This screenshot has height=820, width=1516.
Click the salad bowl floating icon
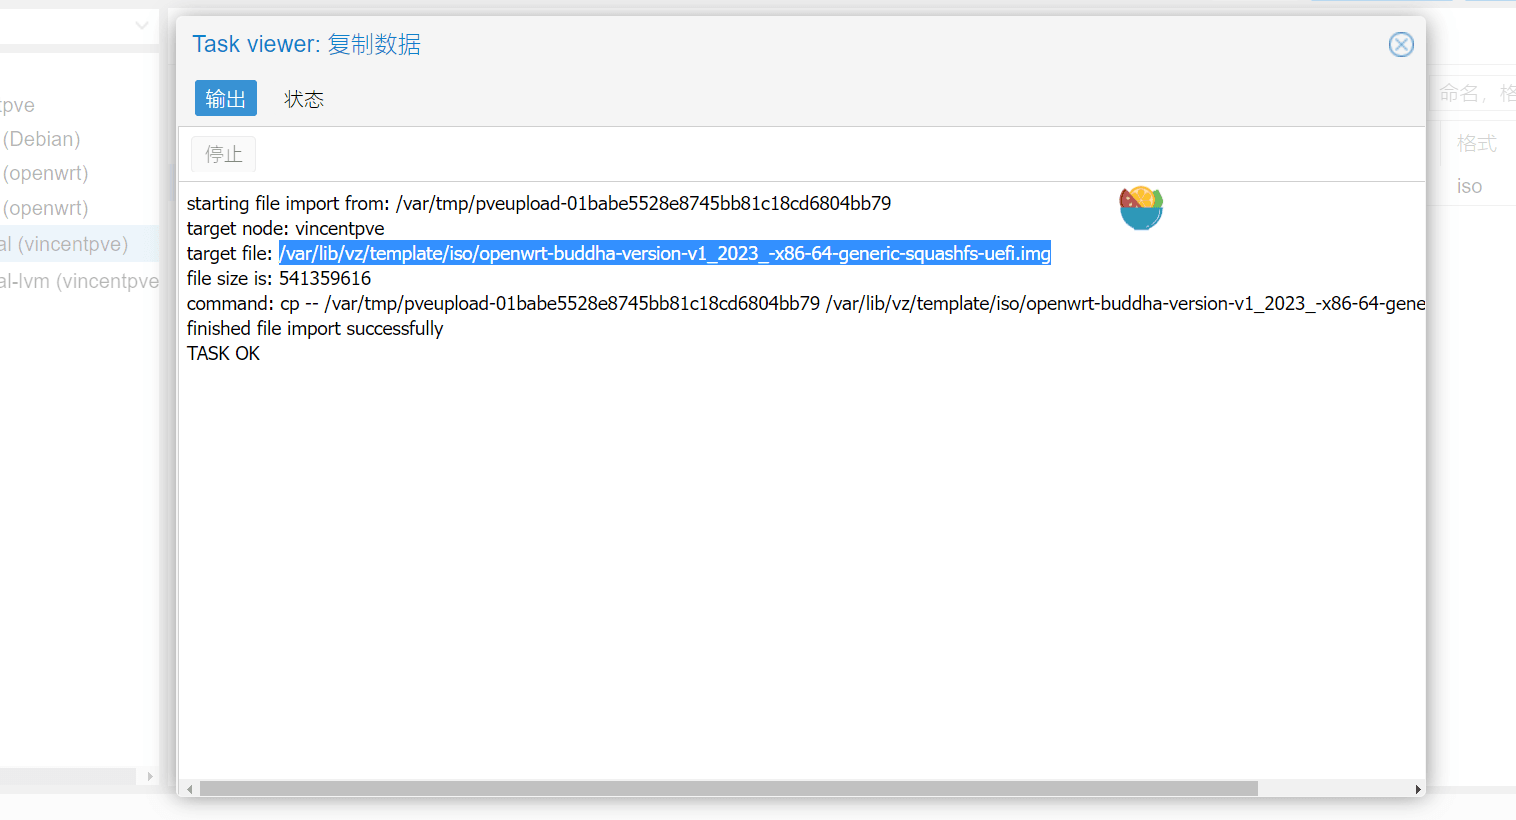pyautogui.click(x=1141, y=208)
